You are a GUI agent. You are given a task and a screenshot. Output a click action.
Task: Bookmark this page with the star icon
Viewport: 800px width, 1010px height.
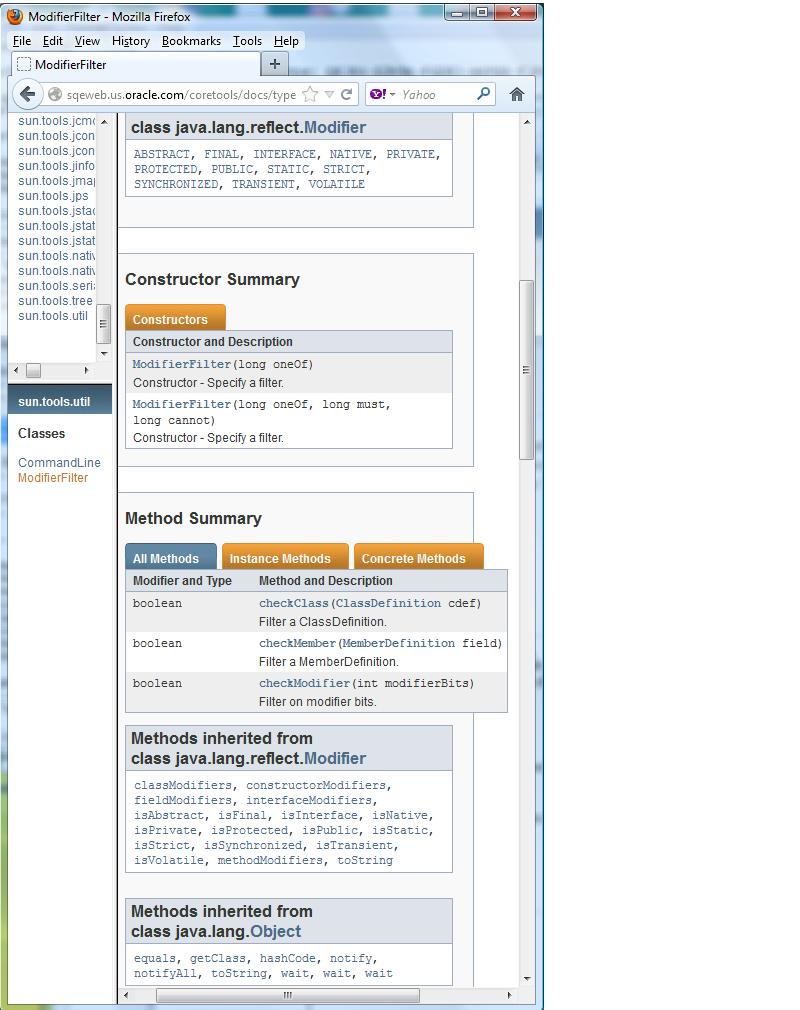[x=310, y=94]
